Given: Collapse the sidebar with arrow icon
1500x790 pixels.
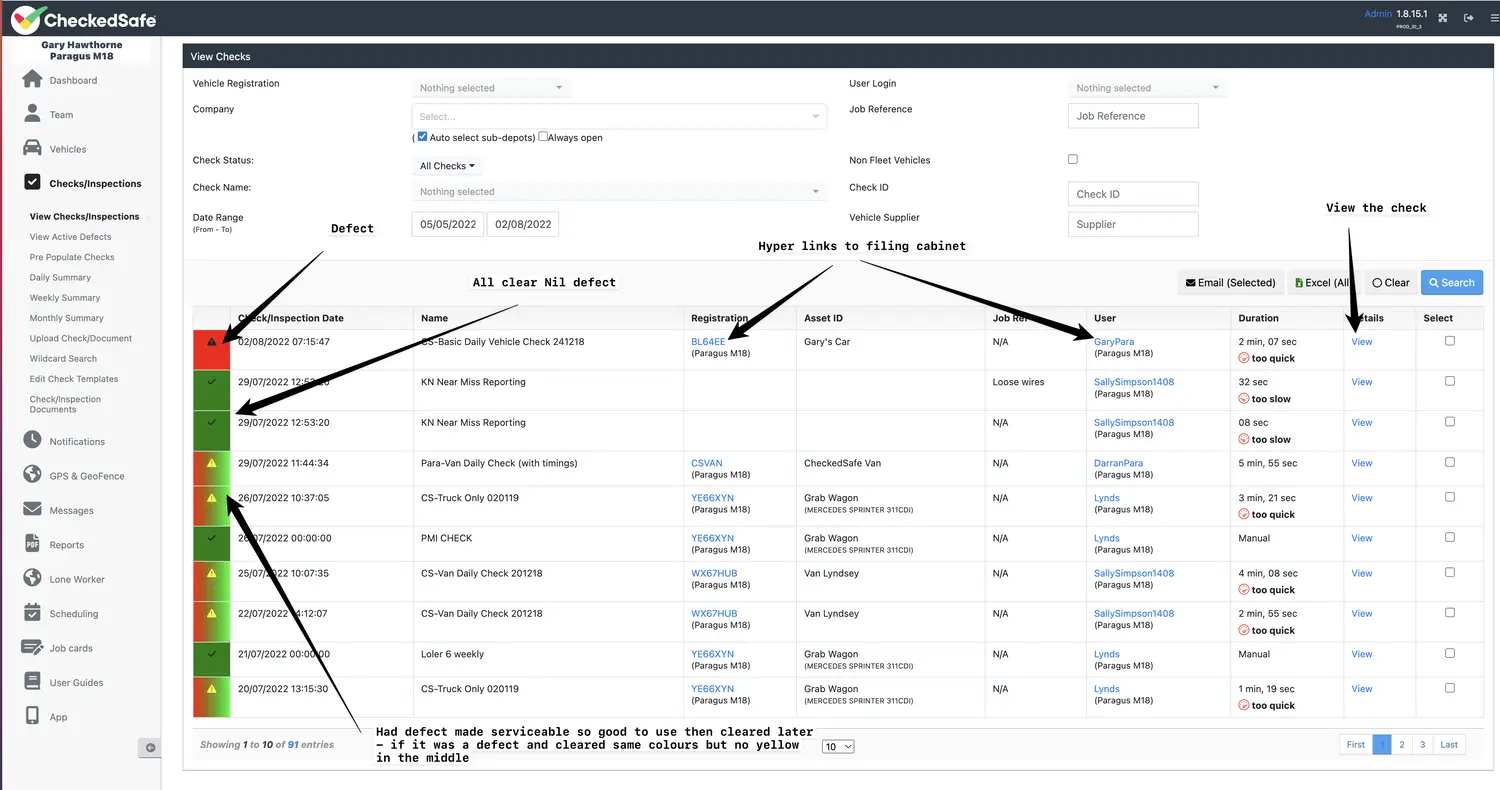Looking at the screenshot, I should coord(149,747).
